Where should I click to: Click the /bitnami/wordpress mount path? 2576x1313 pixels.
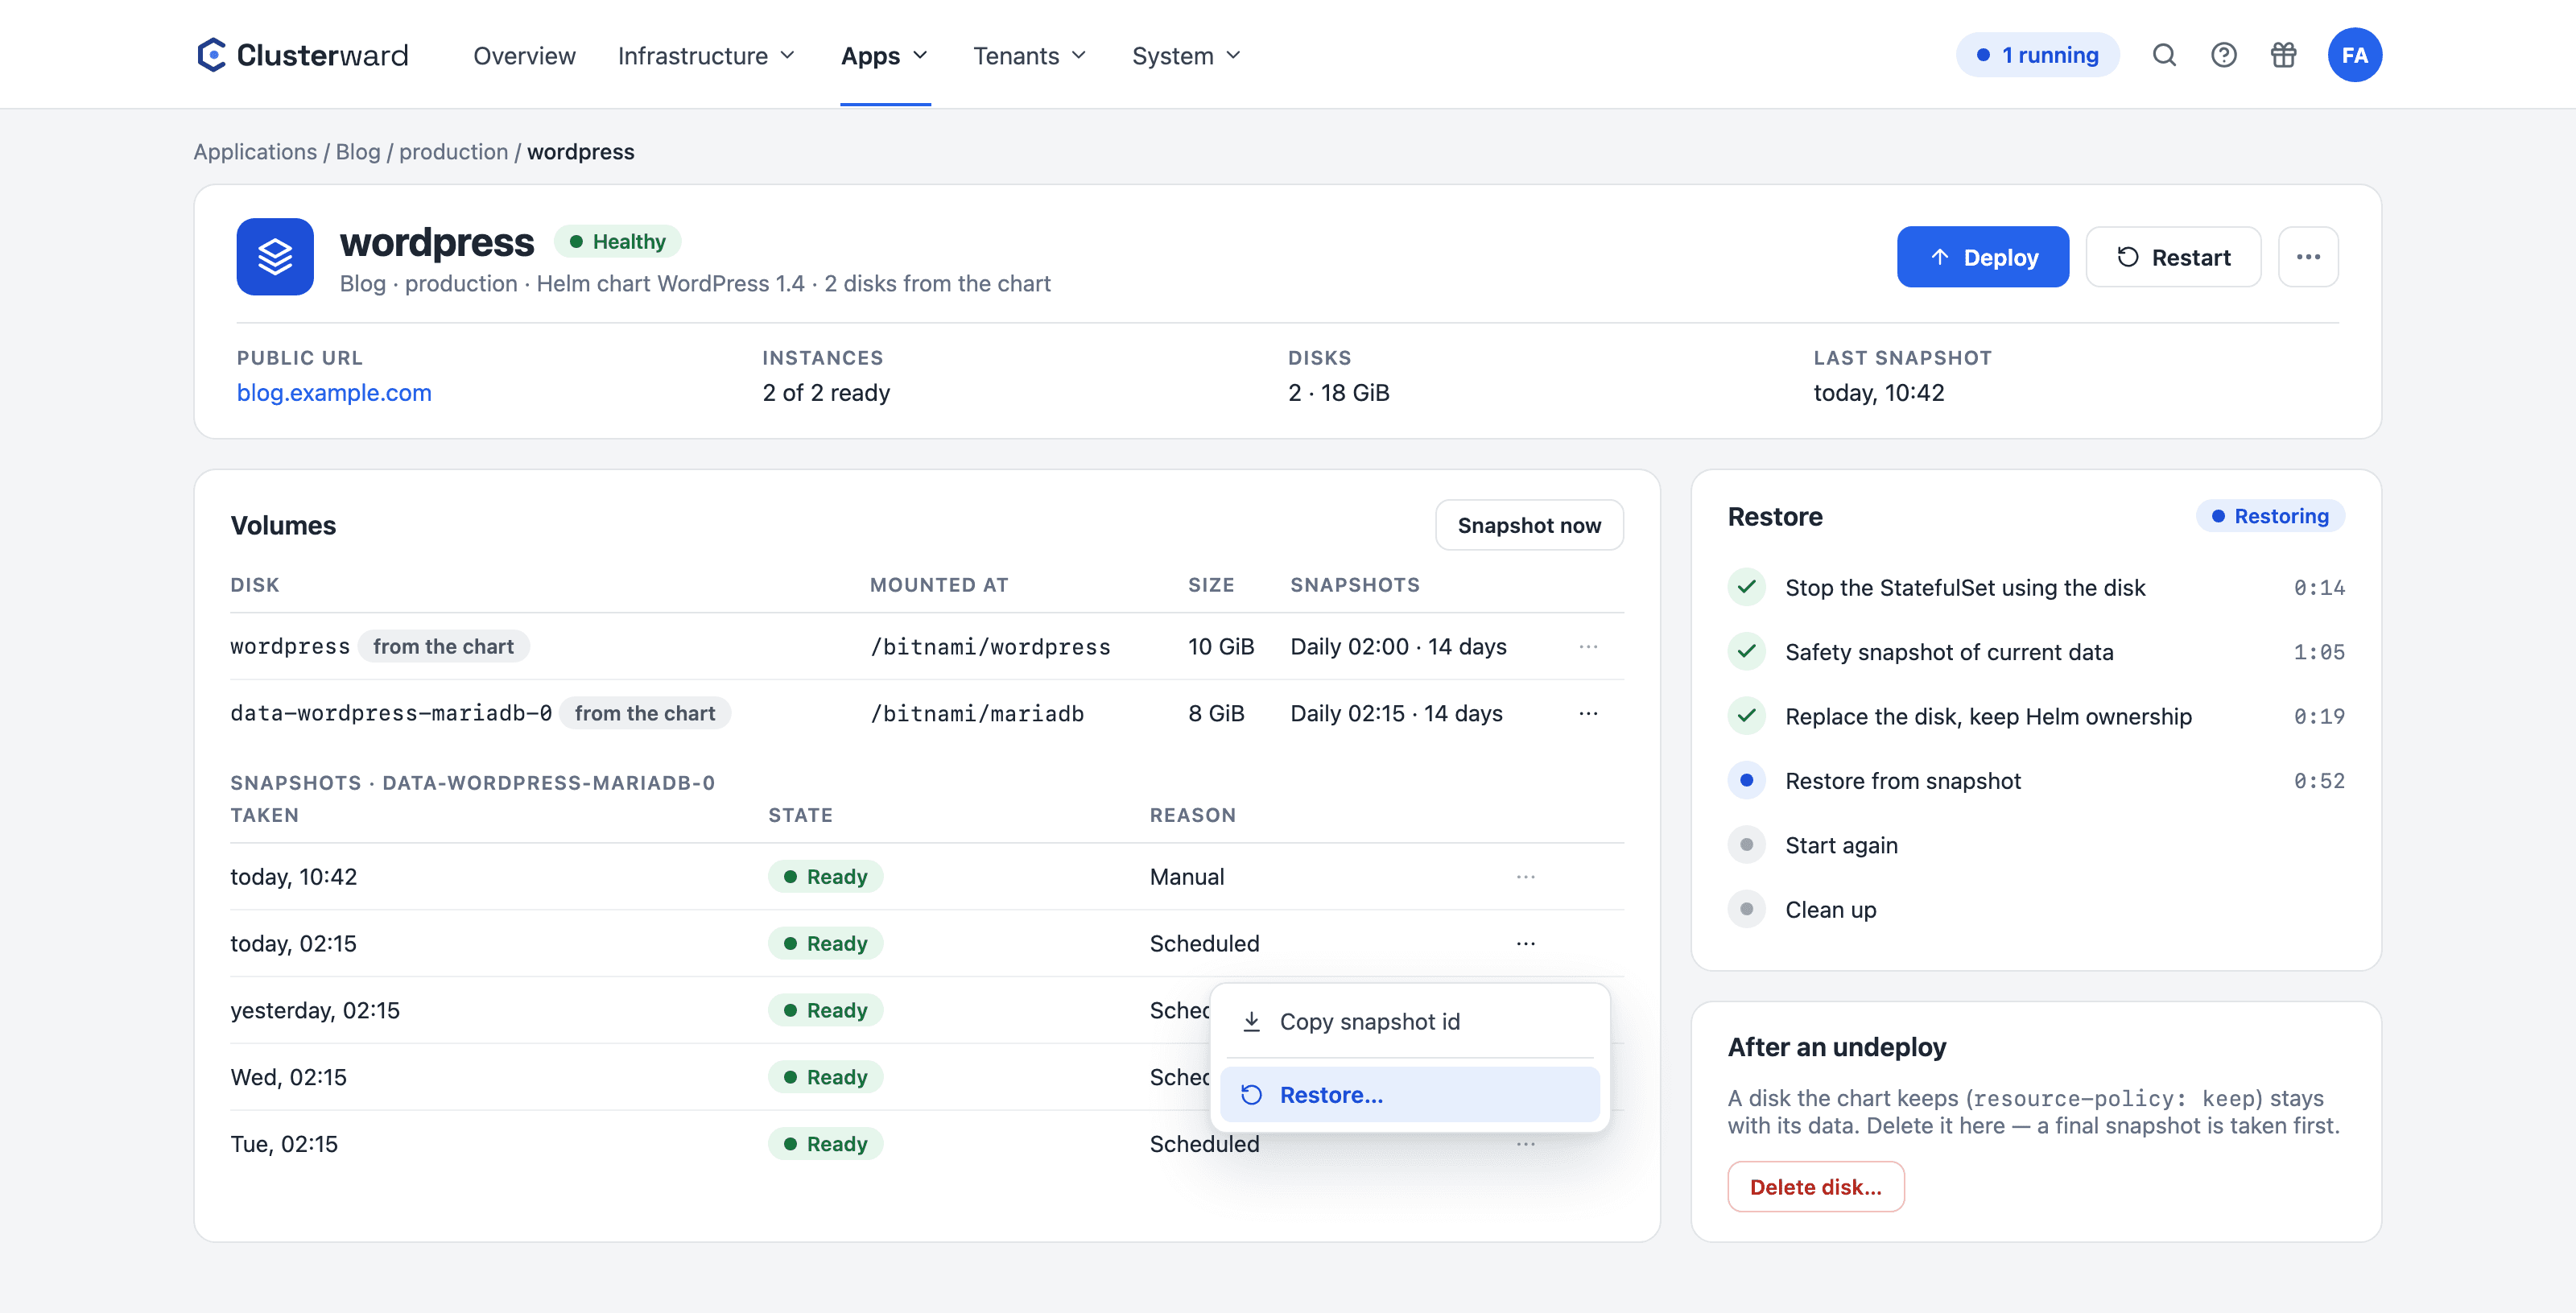[x=990, y=647]
